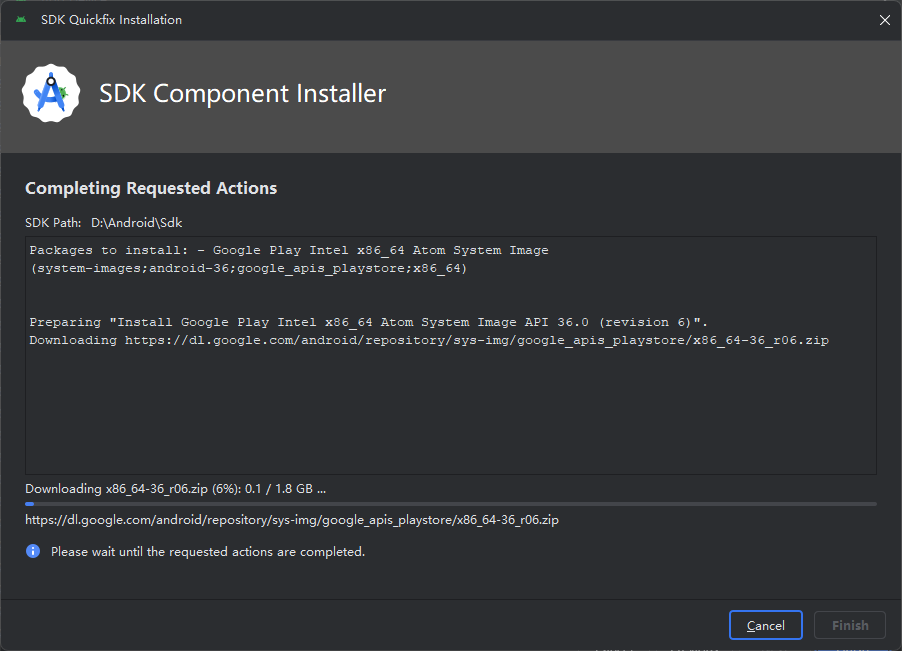Click the "SDK Component Installer" header title
The width and height of the screenshot is (902, 651).
point(242,94)
